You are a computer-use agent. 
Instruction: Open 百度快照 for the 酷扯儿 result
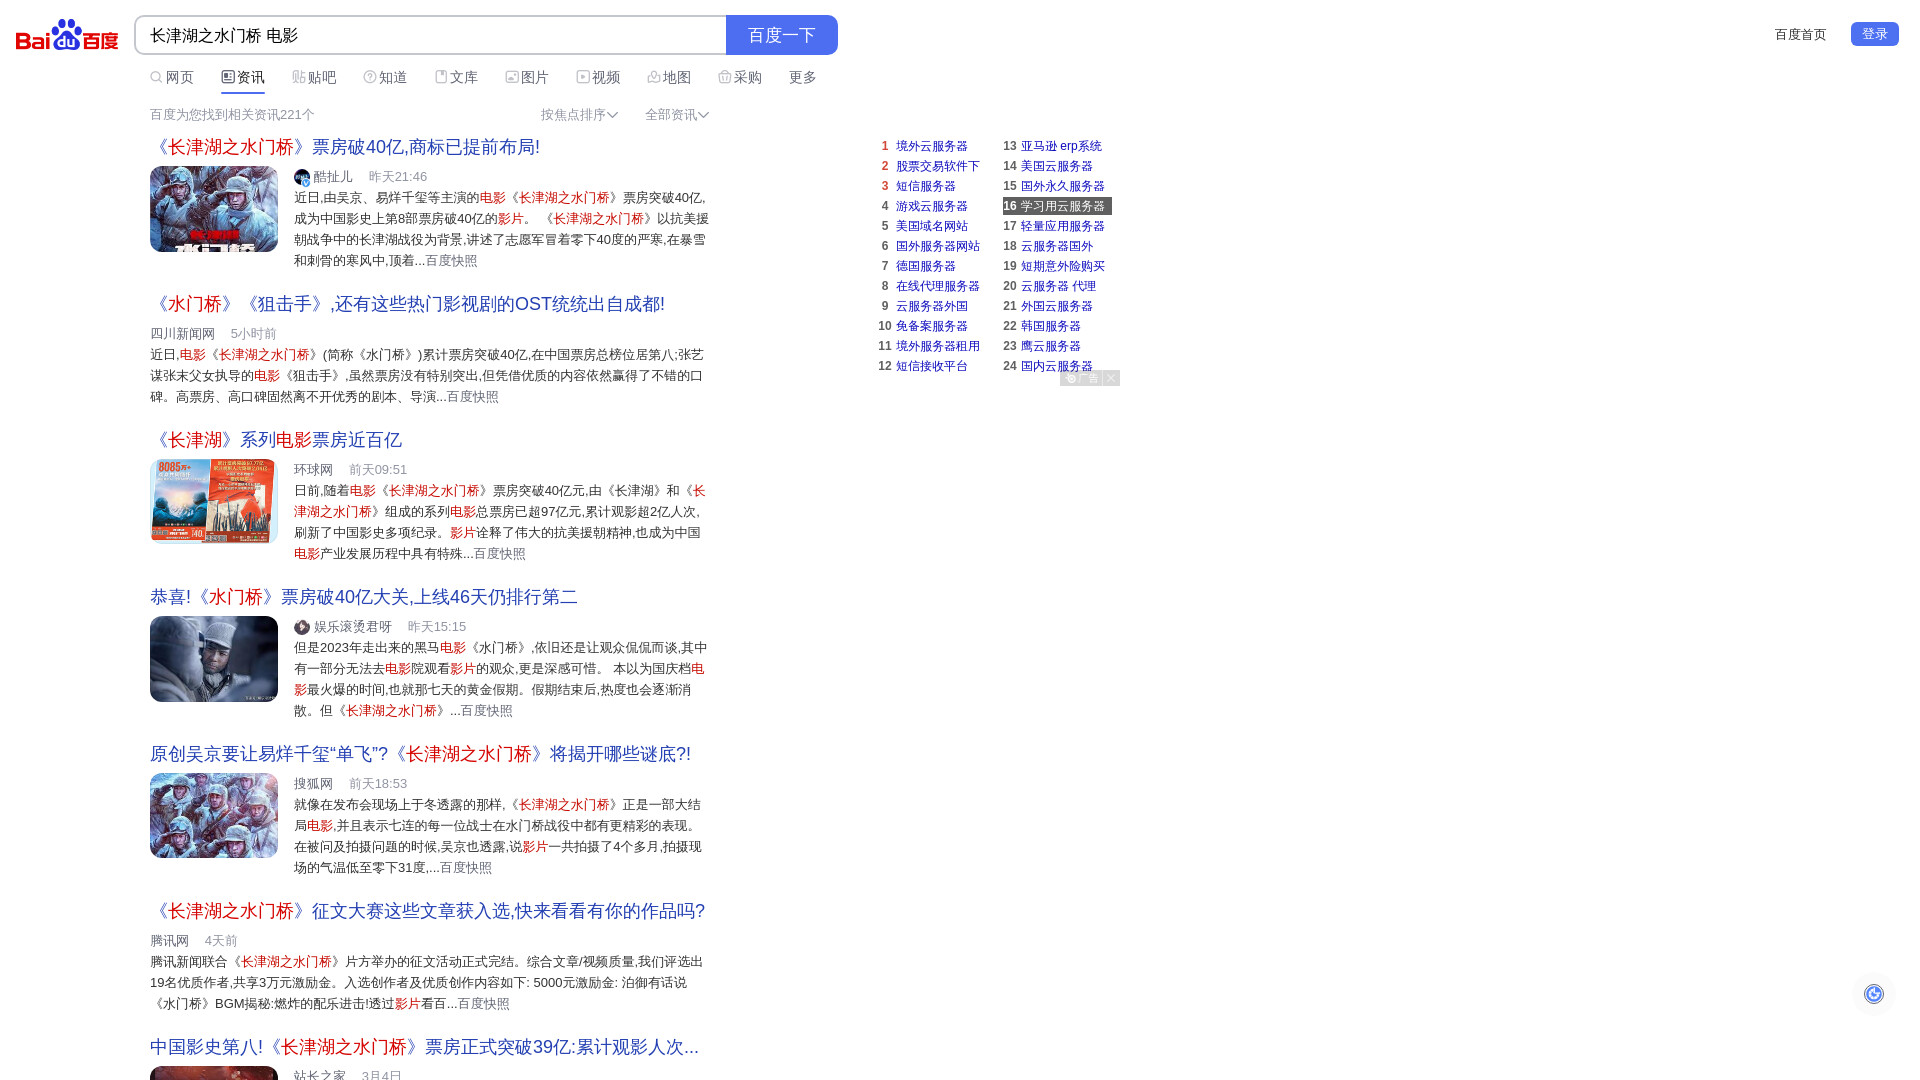pos(452,261)
